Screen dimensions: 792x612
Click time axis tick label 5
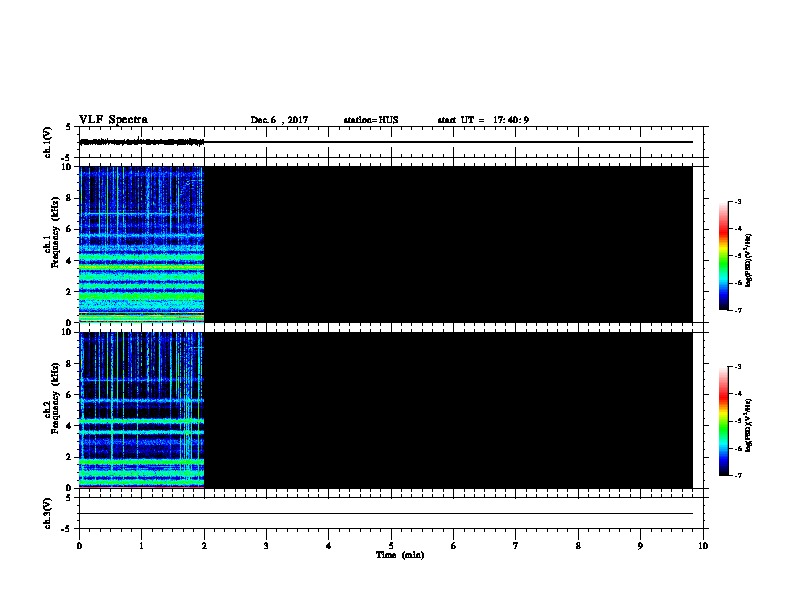[391, 546]
